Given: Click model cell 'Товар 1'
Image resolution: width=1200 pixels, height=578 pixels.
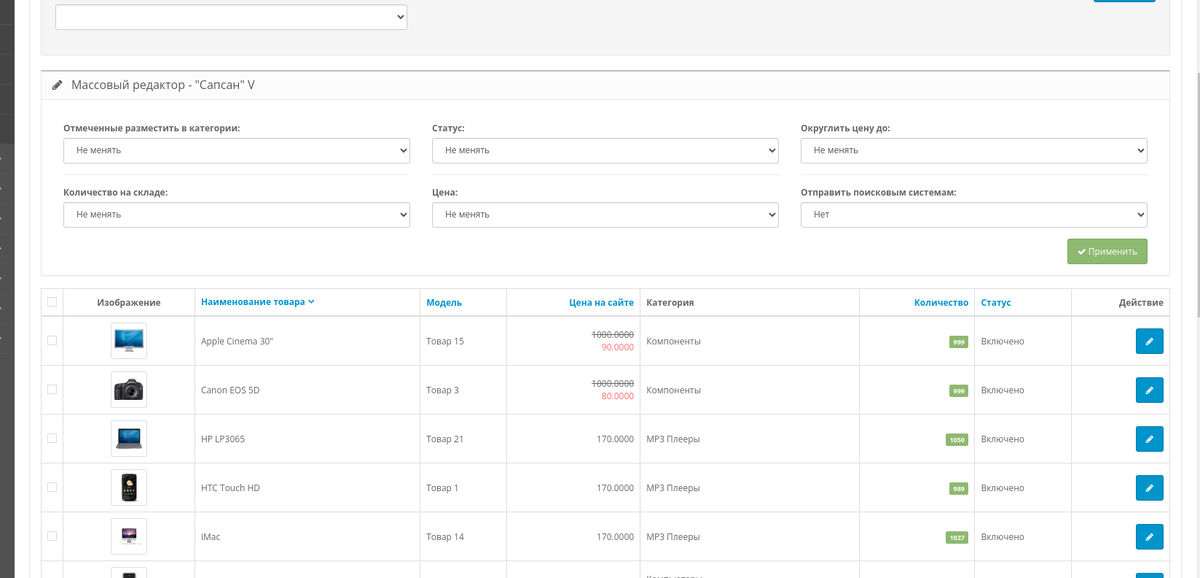Looking at the screenshot, I should tap(442, 488).
